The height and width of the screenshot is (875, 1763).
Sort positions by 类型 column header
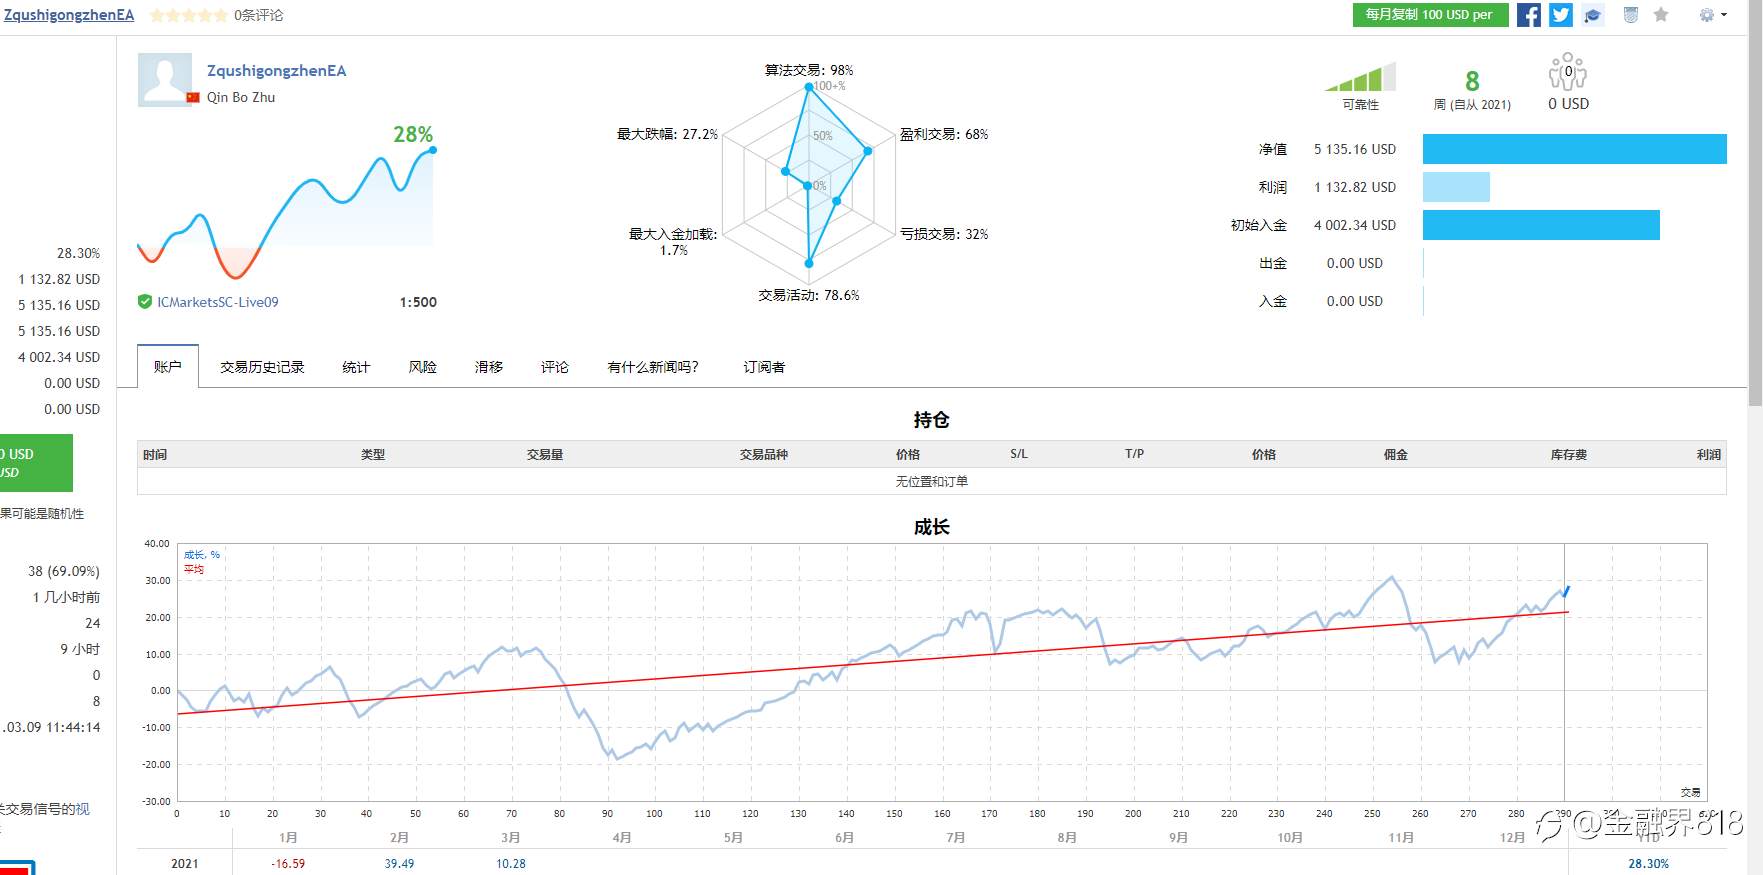pos(373,454)
